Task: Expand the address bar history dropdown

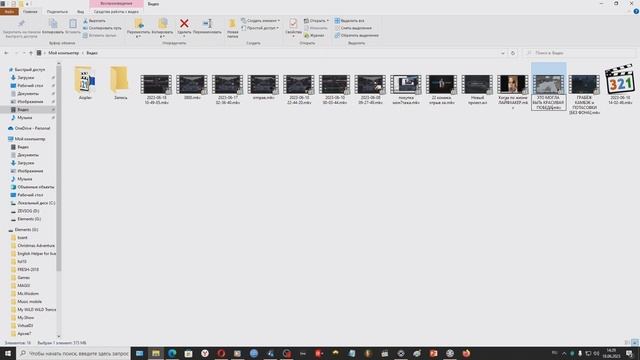Action: point(503,53)
